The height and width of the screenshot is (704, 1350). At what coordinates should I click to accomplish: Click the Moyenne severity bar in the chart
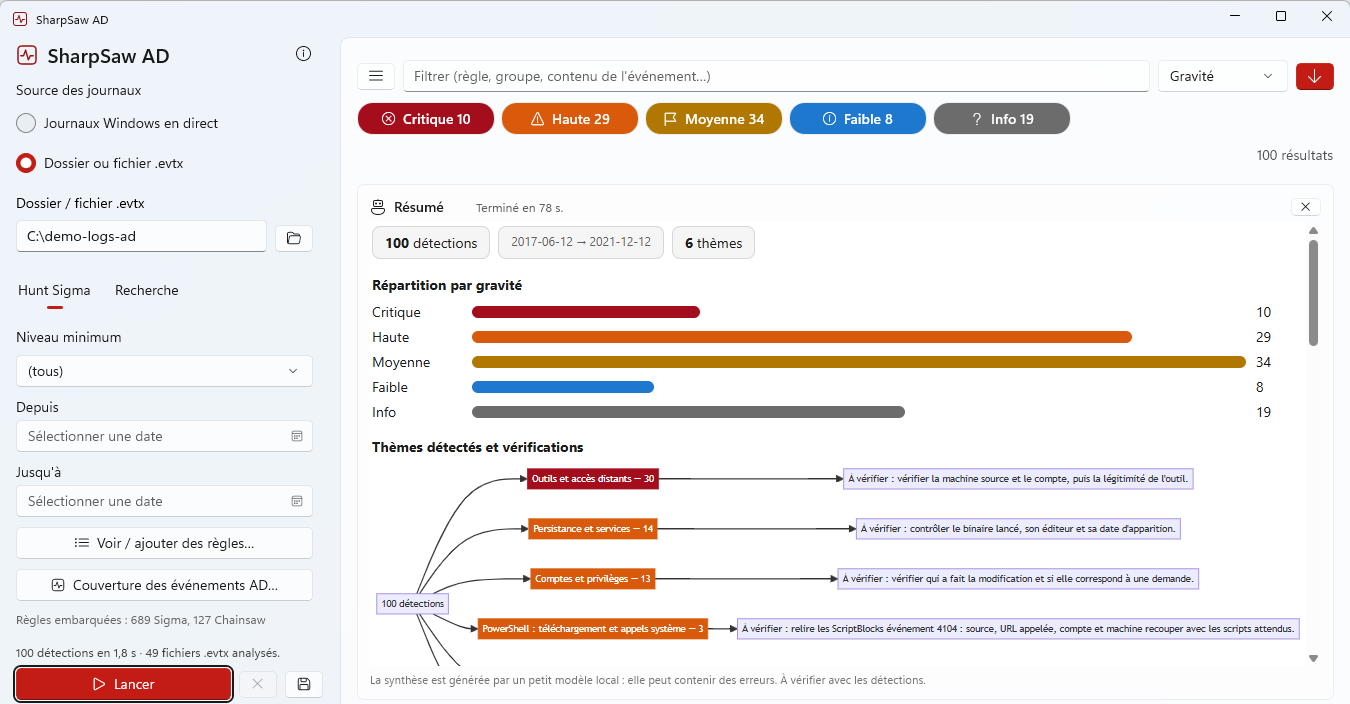[859, 362]
